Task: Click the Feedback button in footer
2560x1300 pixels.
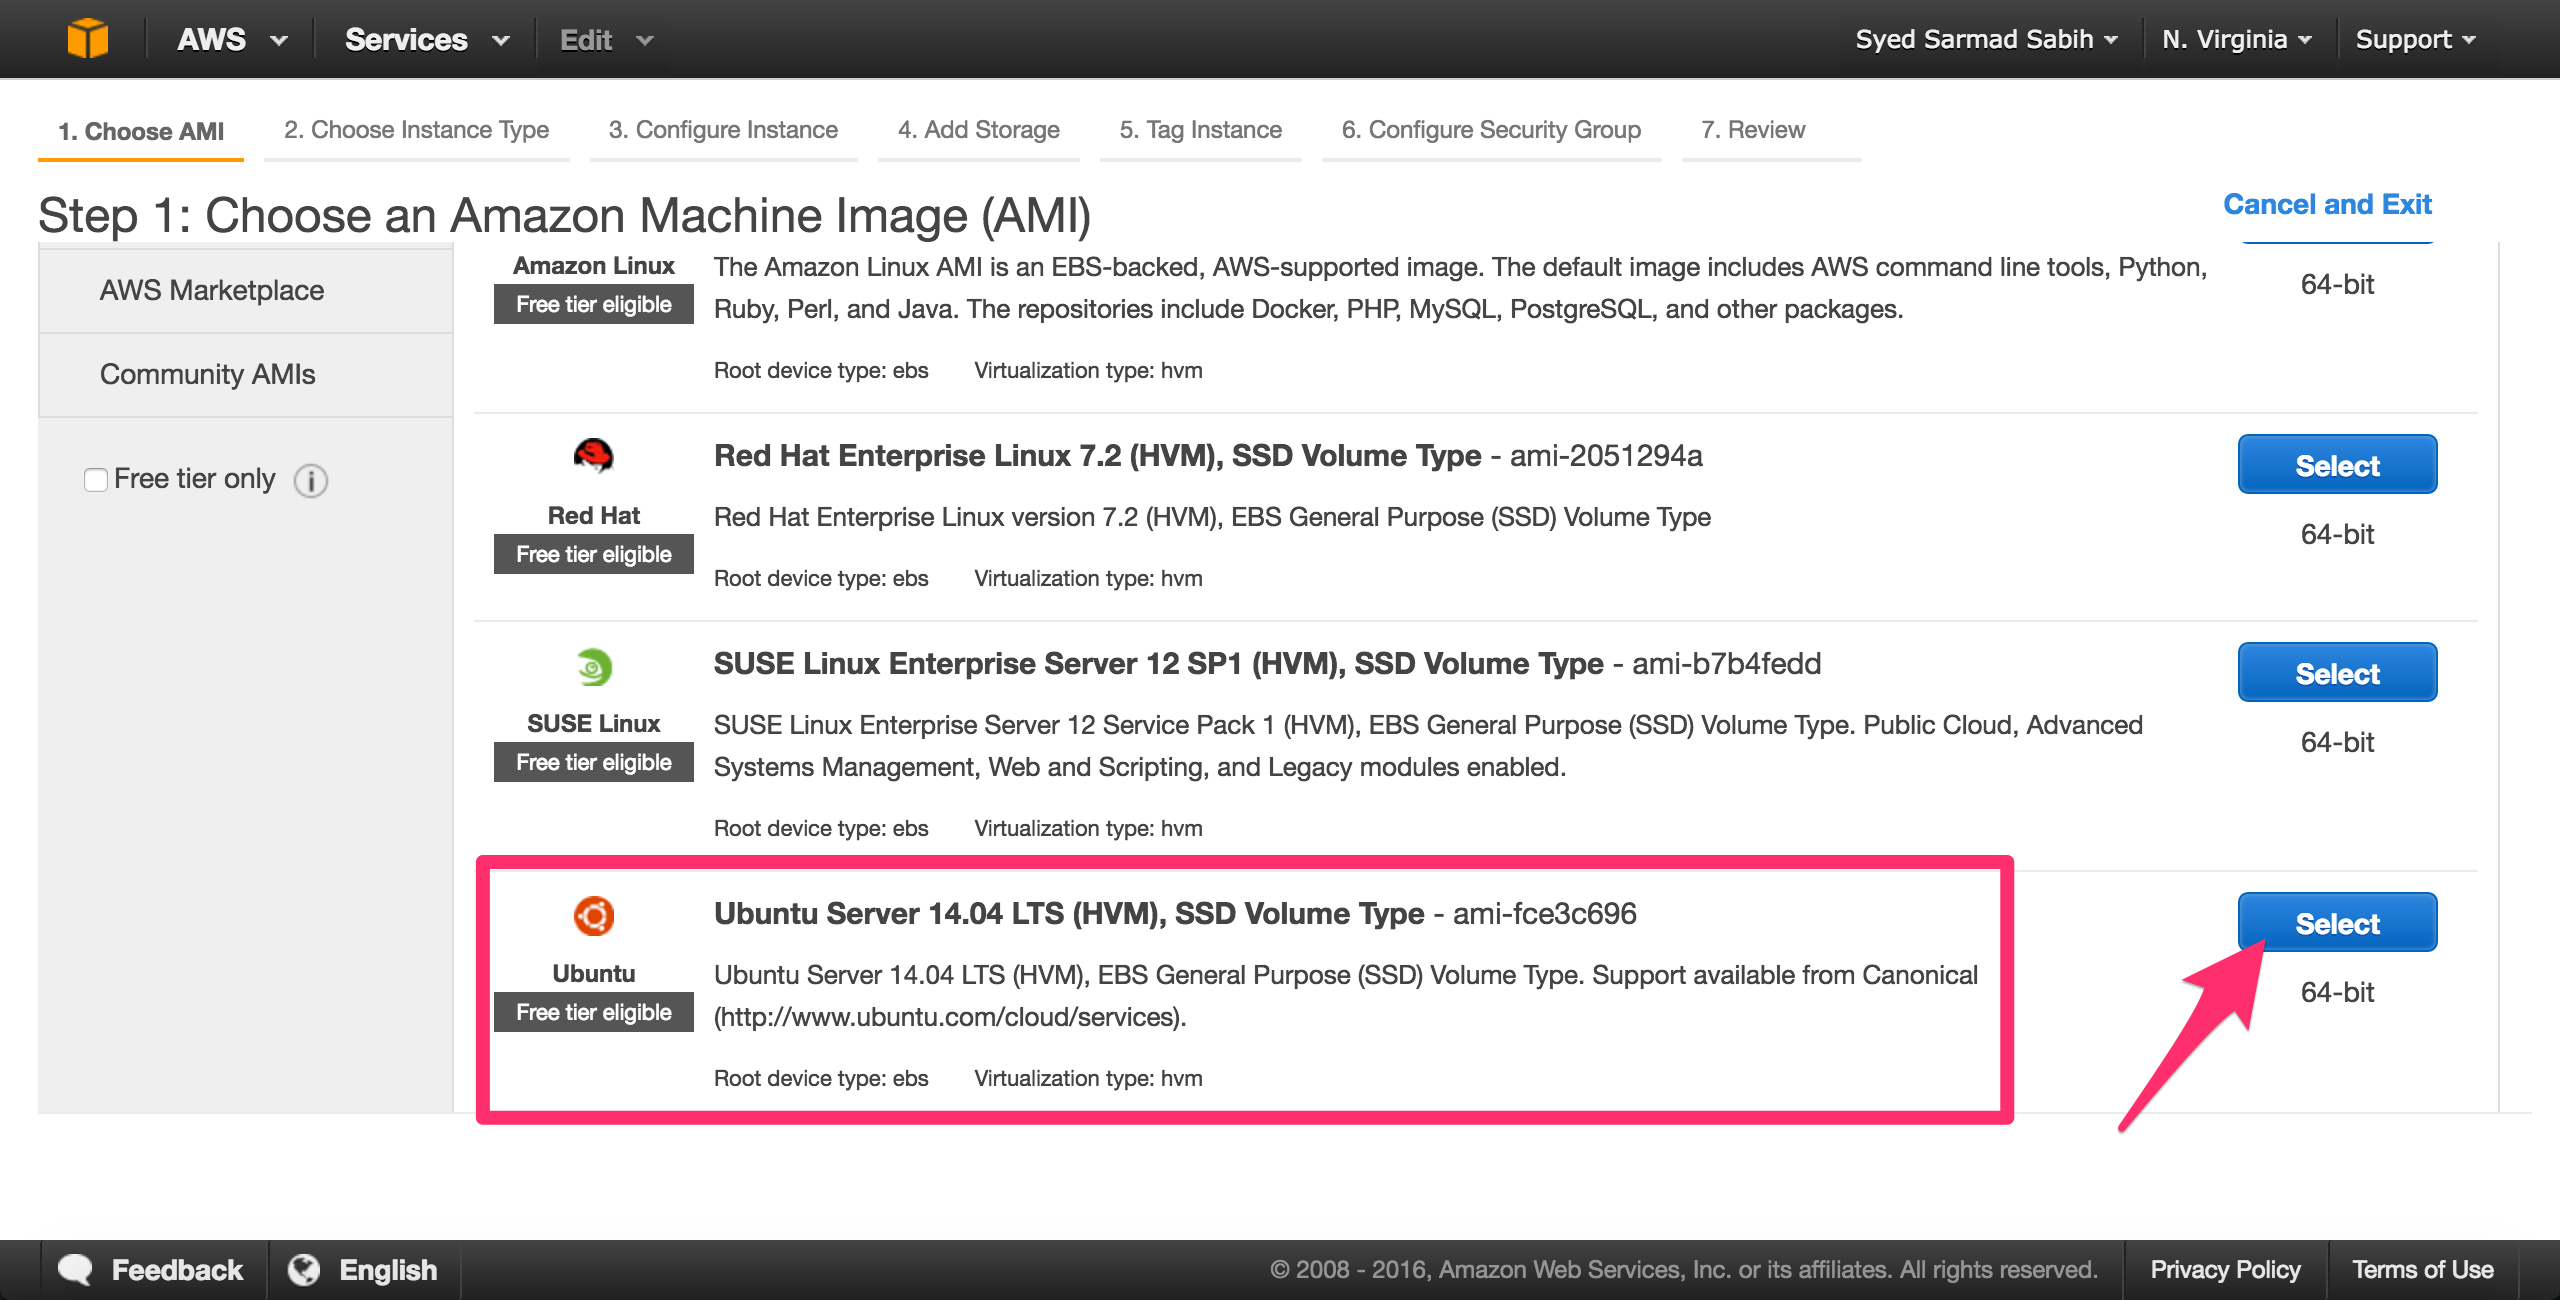Action: click(153, 1270)
